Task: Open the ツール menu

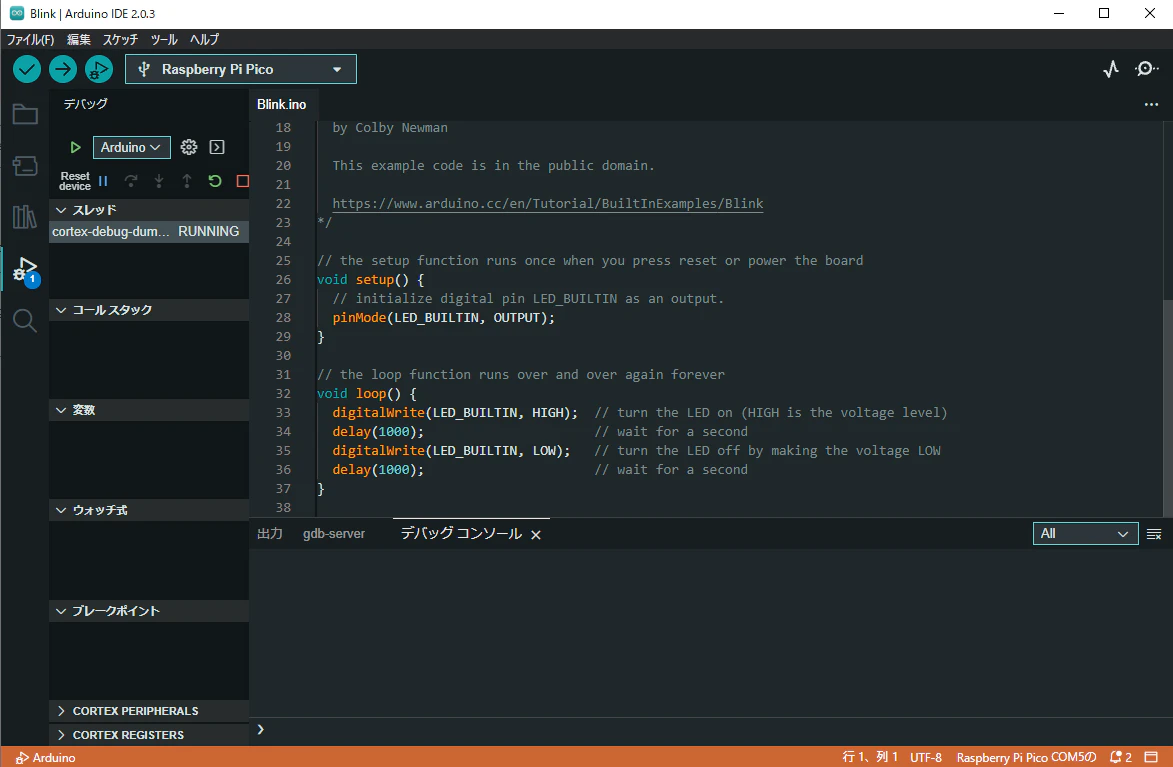Action: pyautogui.click(x=164, y=40)
